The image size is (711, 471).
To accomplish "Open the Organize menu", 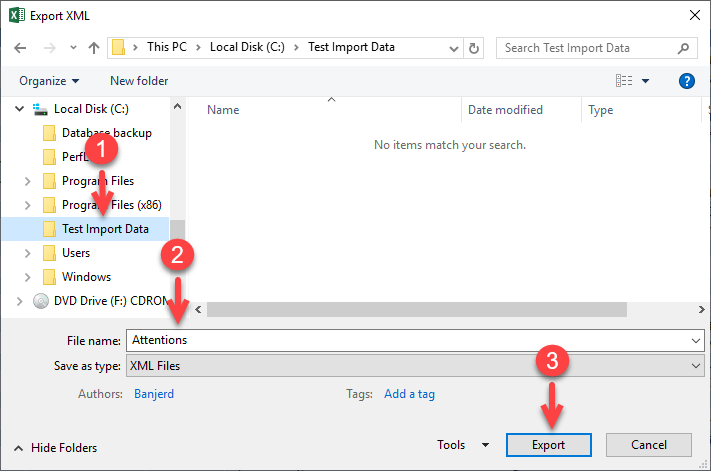I will pyautogui.click(x=49, y=81).
